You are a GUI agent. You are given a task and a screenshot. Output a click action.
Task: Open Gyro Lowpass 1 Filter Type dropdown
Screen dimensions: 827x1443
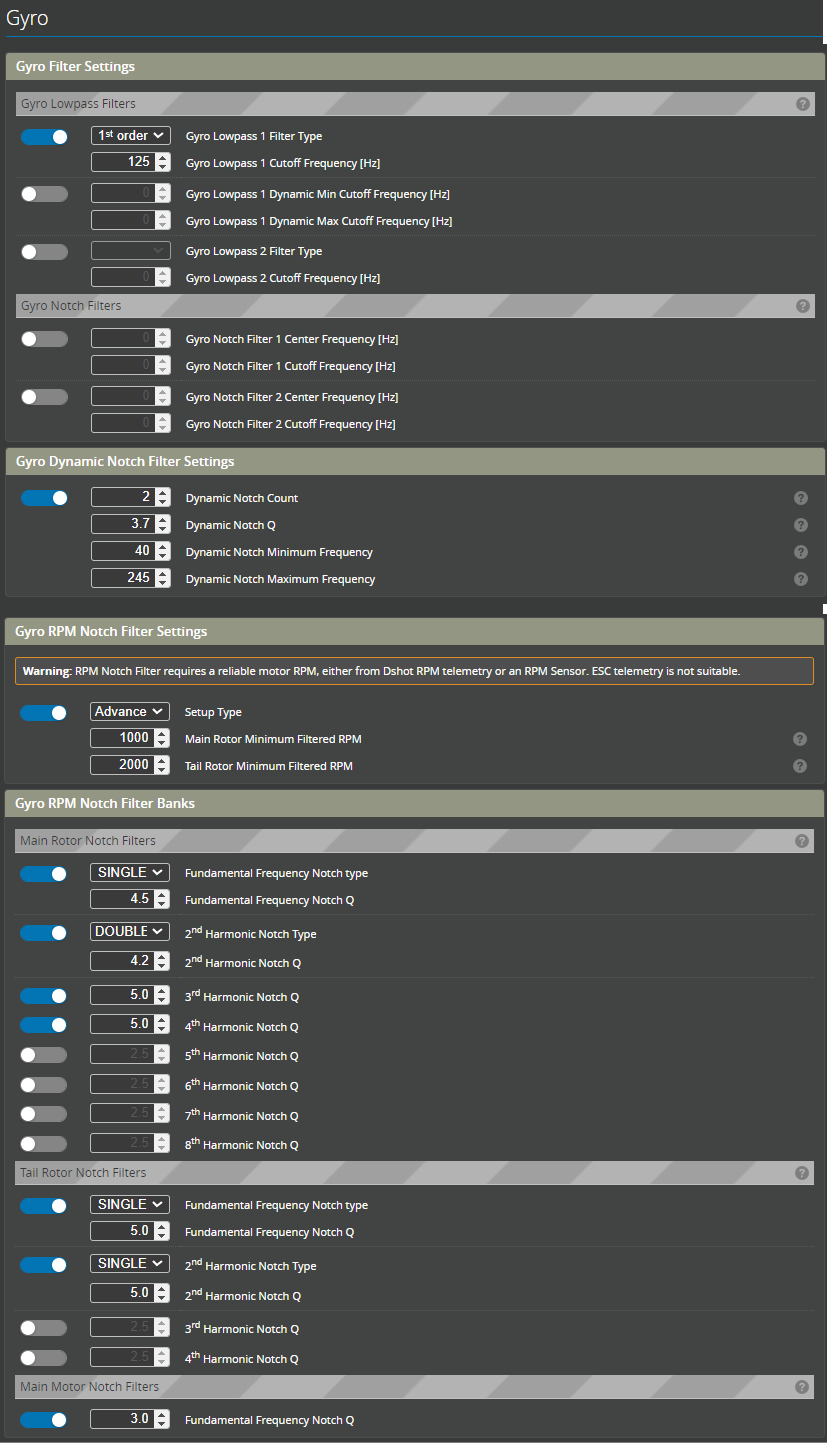click(130, 135)
